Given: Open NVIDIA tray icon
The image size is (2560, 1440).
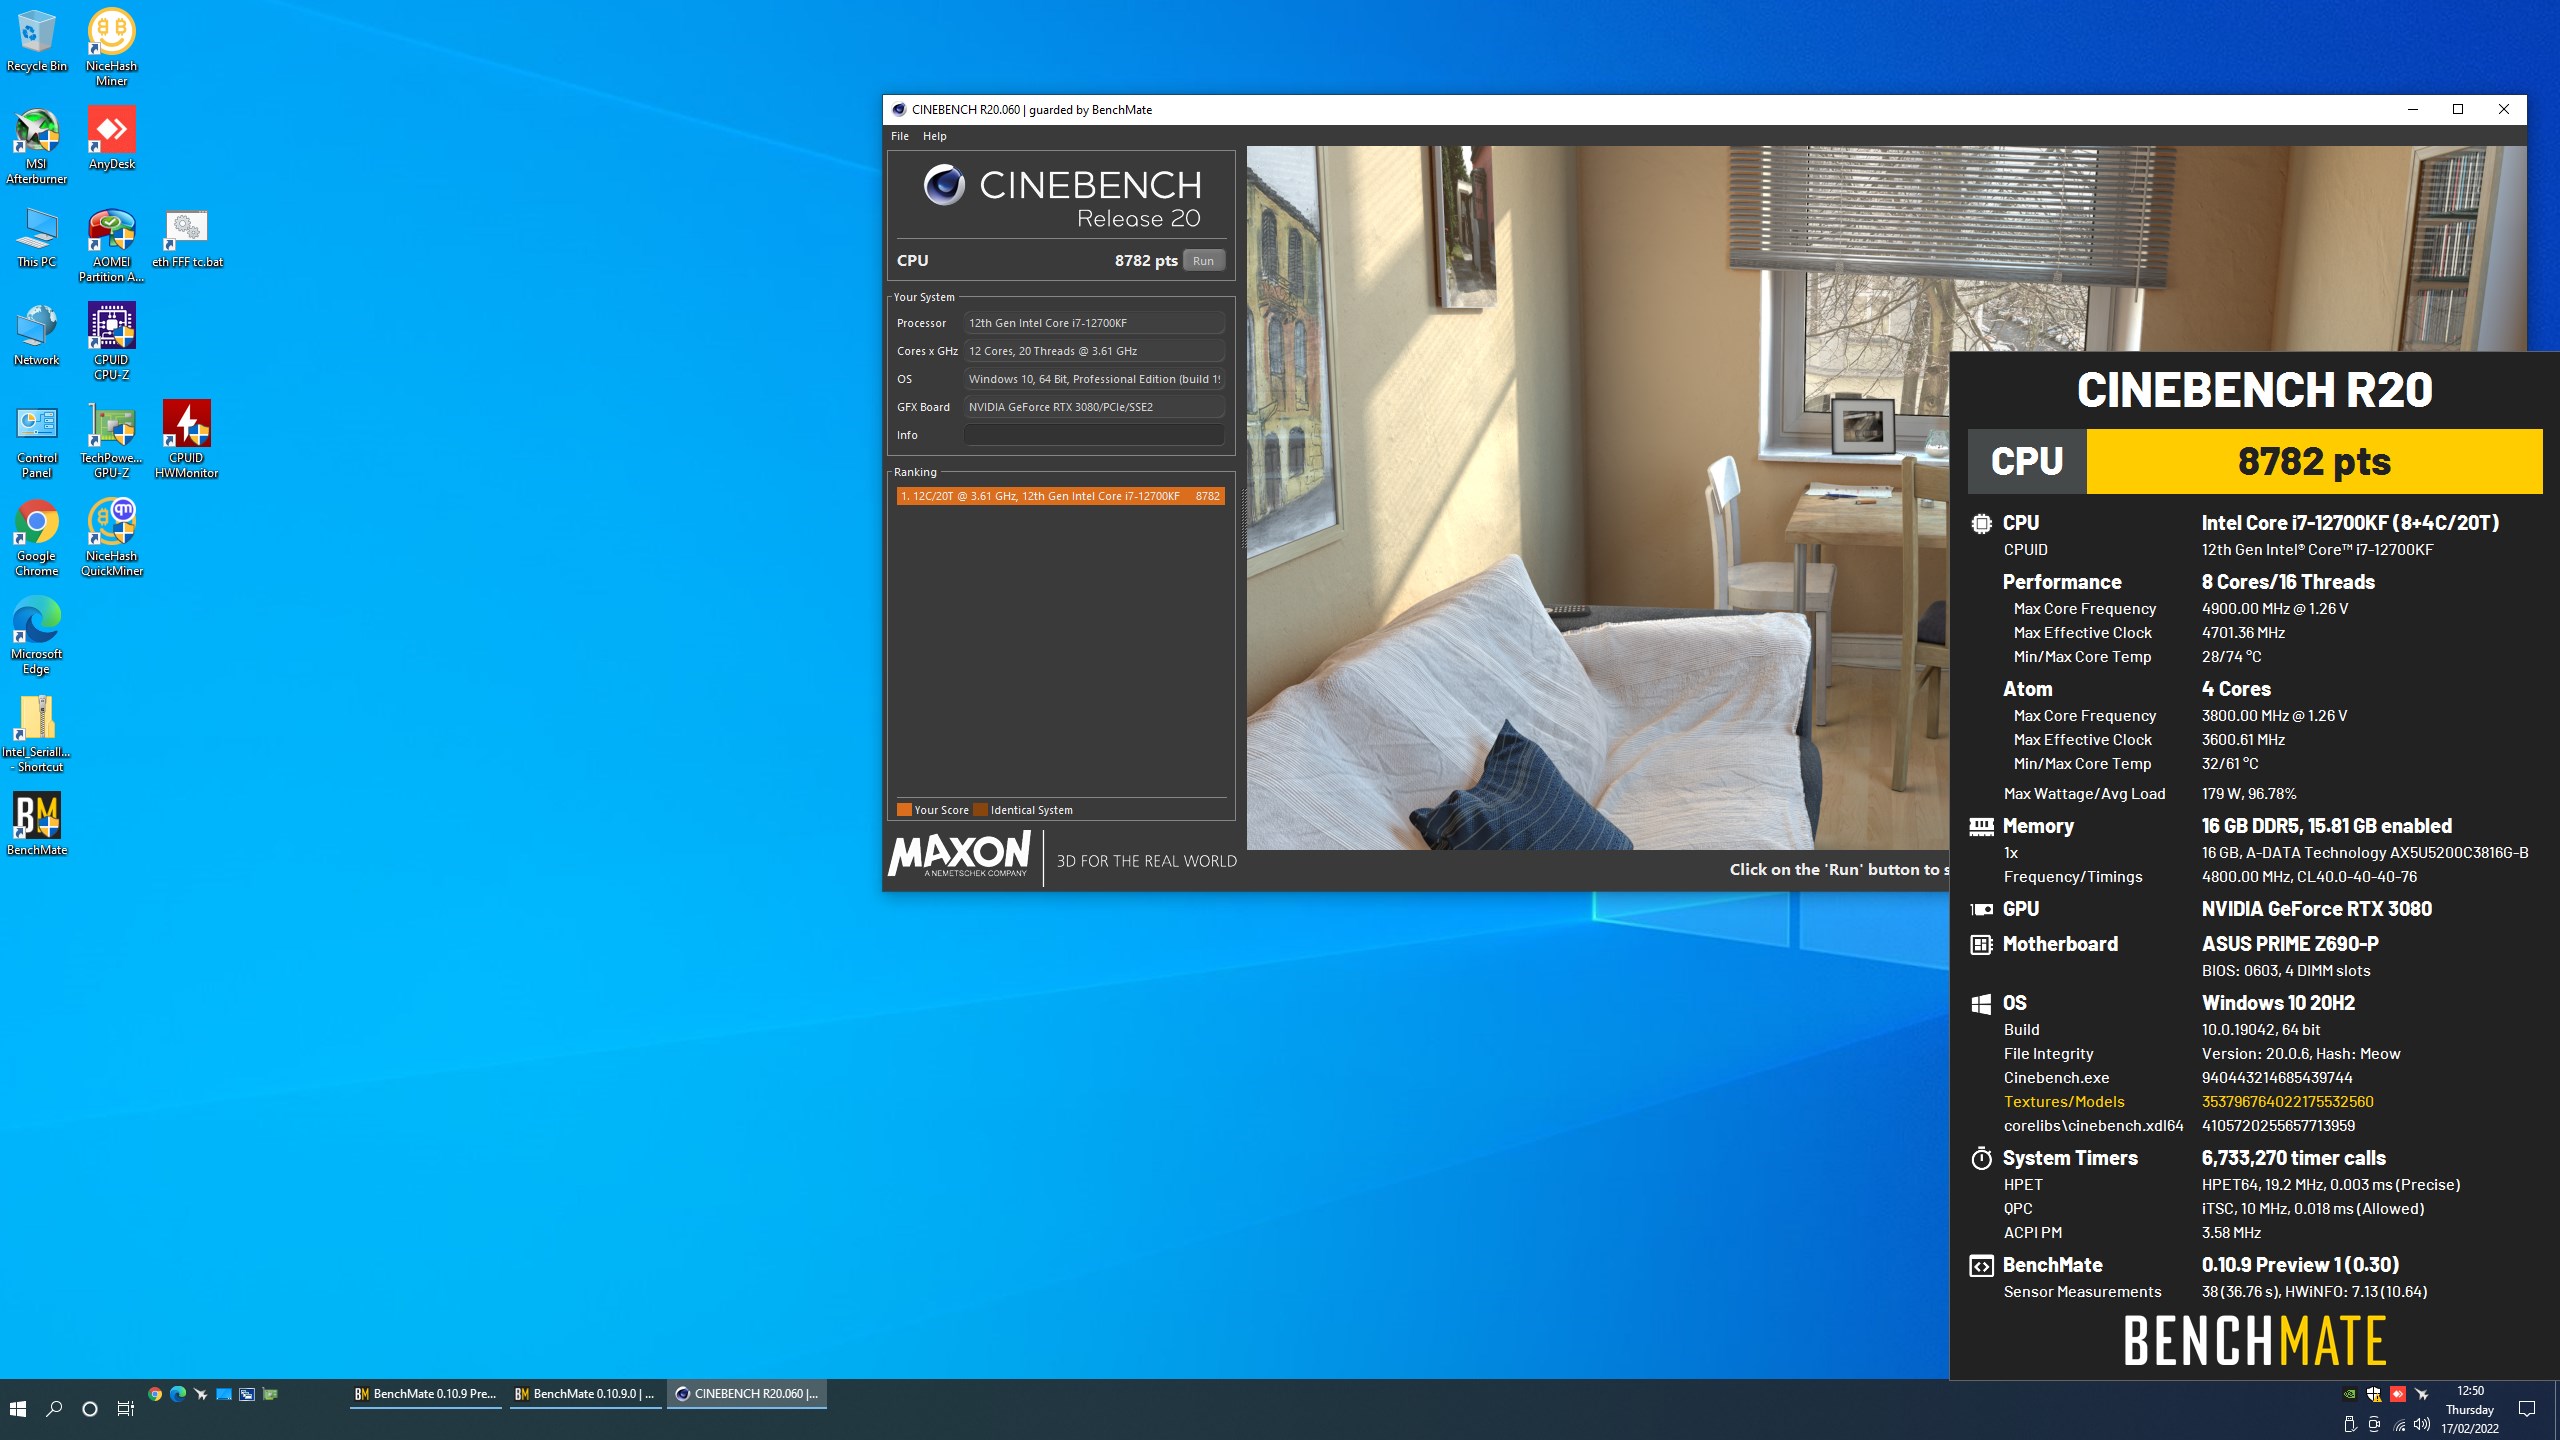Looking at the screenshot, I should [x=2350, y=1394].
